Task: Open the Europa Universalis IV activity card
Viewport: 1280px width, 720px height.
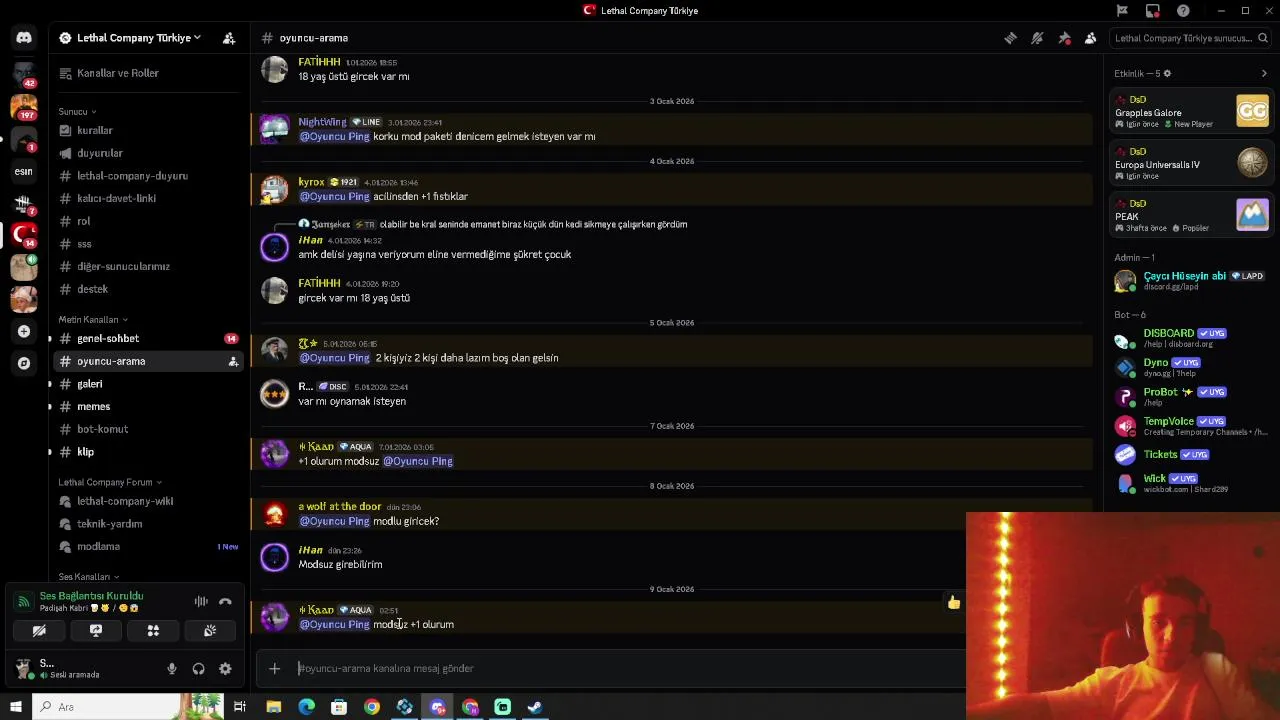Action: (1192, 163)
